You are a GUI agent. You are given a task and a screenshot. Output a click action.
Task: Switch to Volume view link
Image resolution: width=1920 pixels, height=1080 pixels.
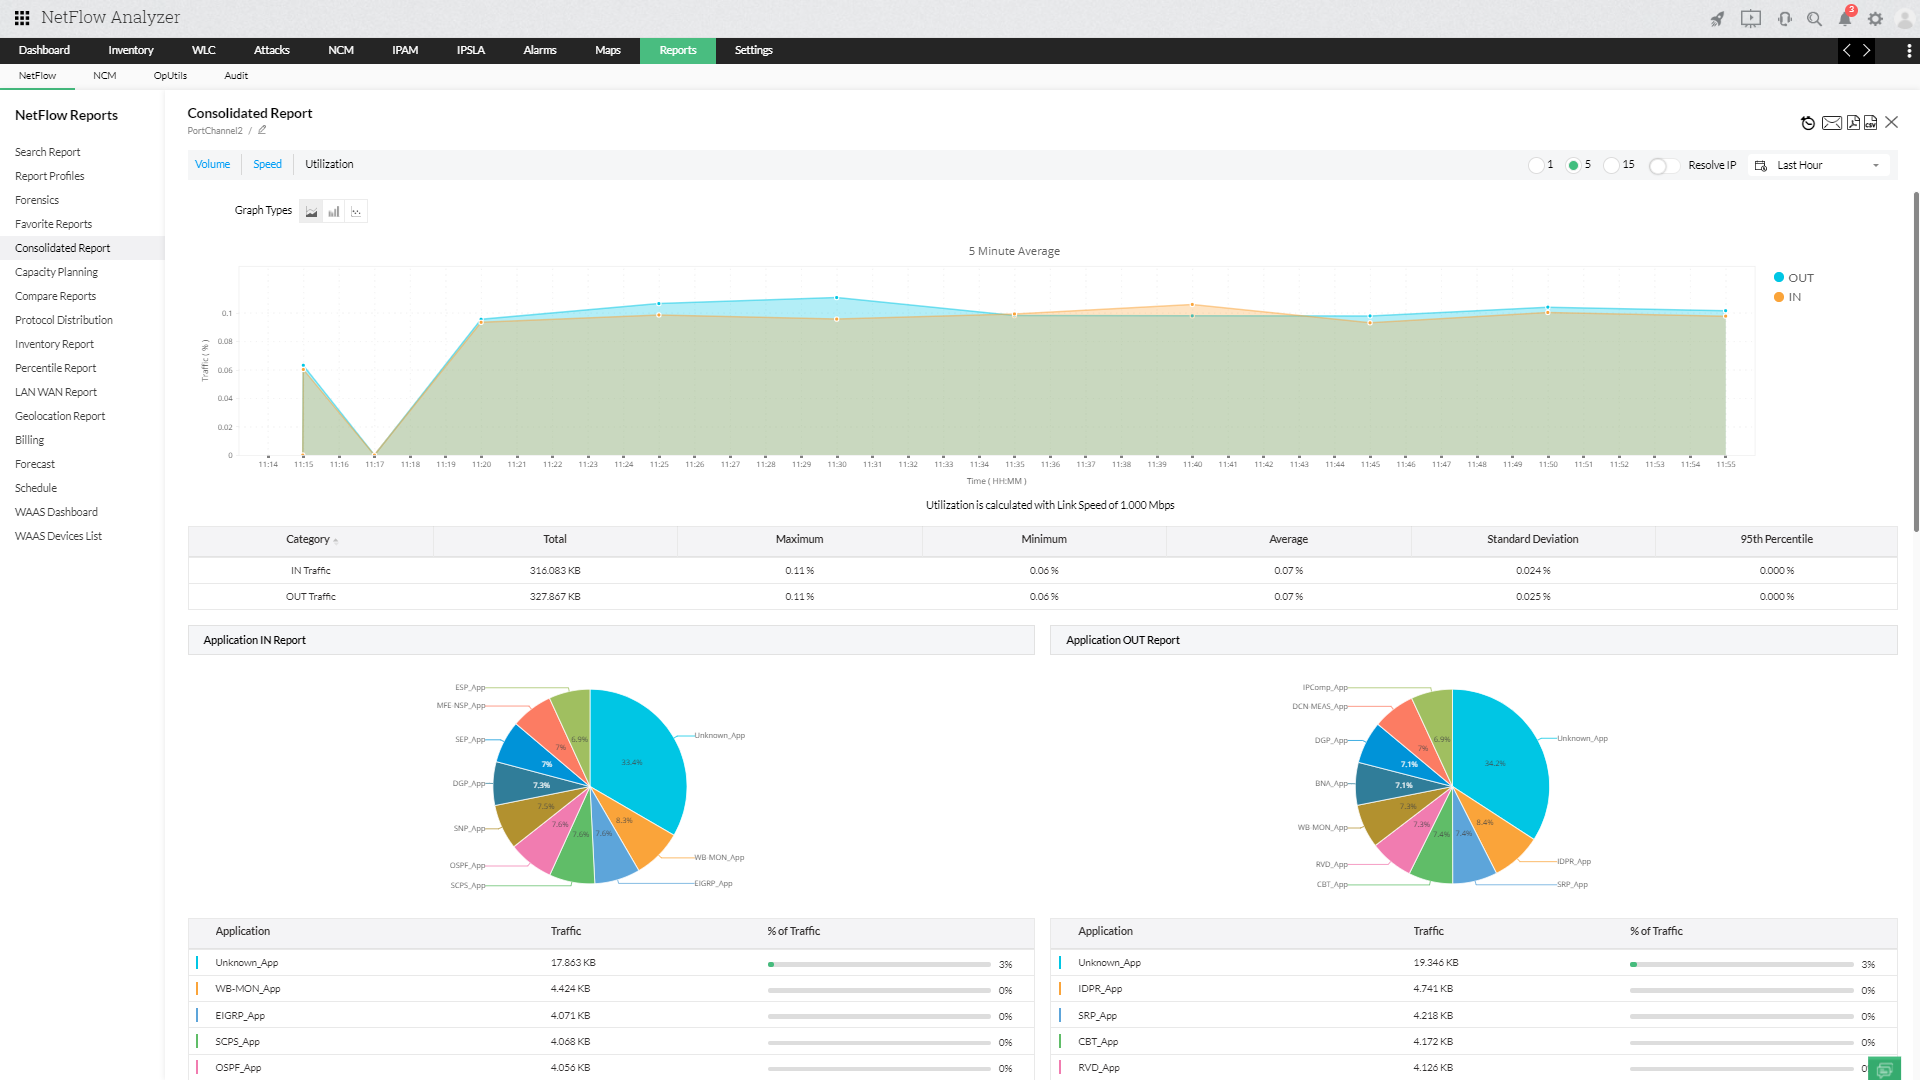pos(212,165)
